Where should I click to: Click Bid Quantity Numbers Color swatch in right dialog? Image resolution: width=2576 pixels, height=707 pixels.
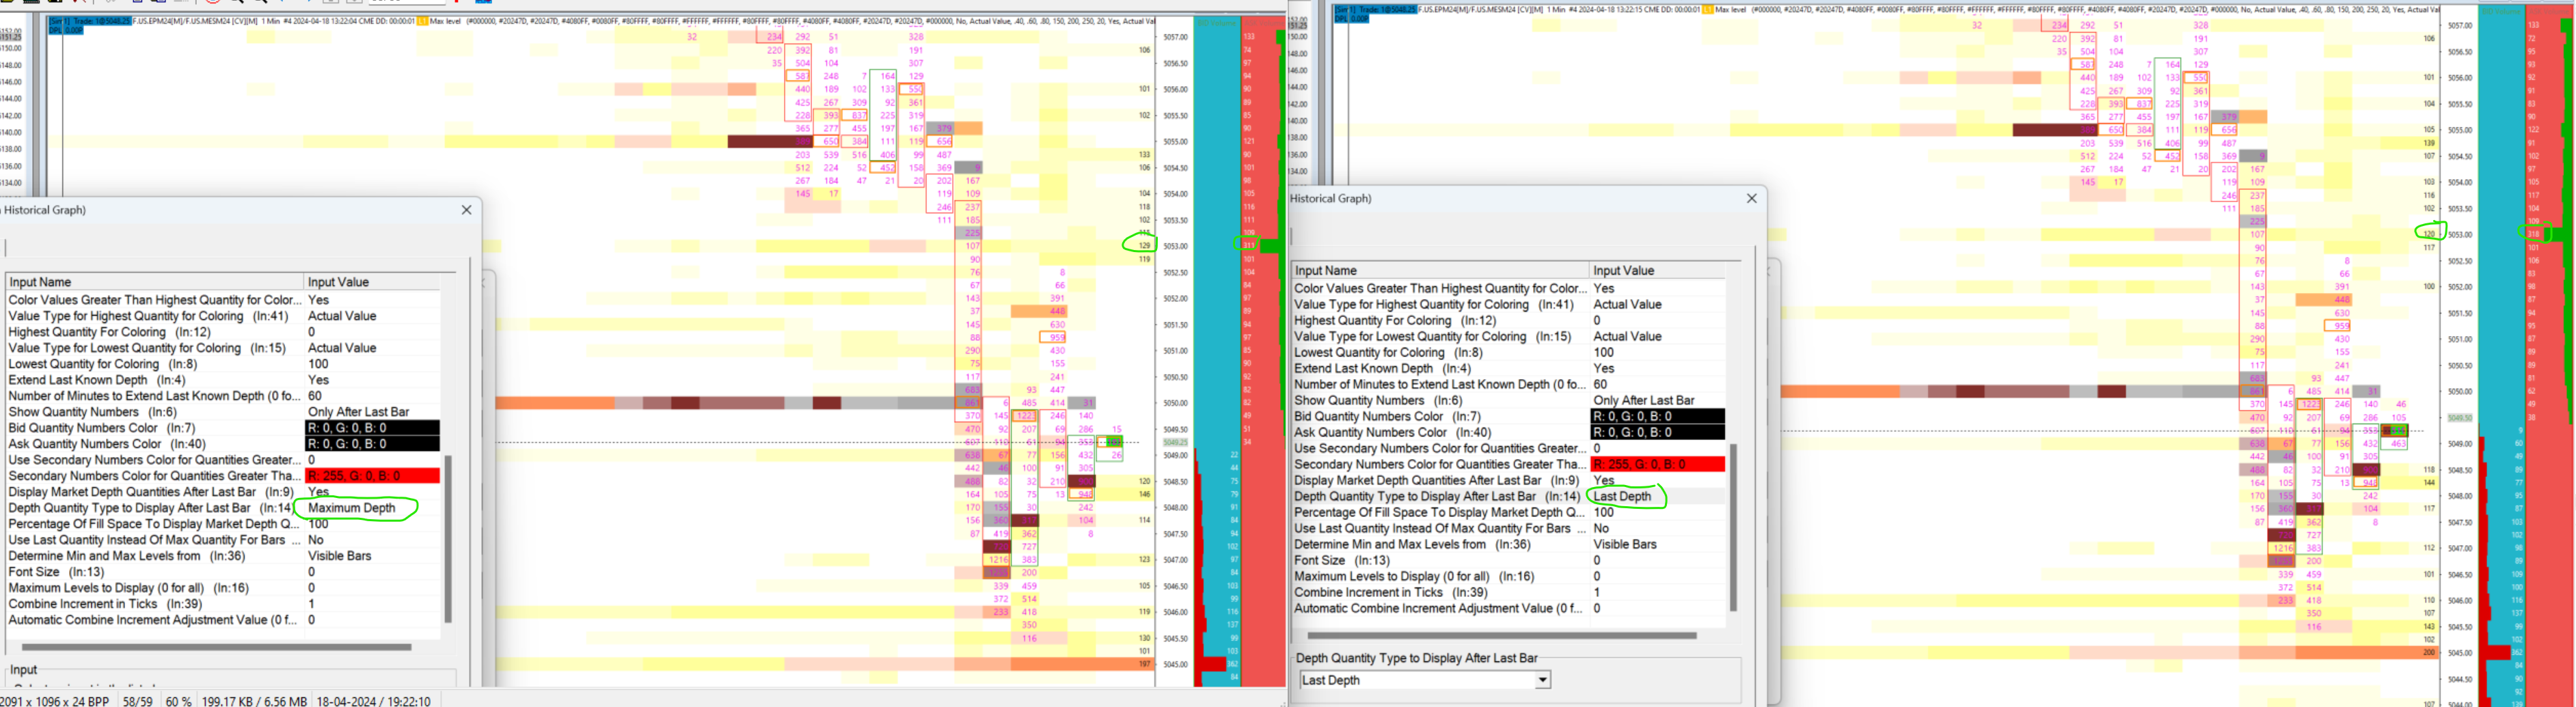(1658, 416)
